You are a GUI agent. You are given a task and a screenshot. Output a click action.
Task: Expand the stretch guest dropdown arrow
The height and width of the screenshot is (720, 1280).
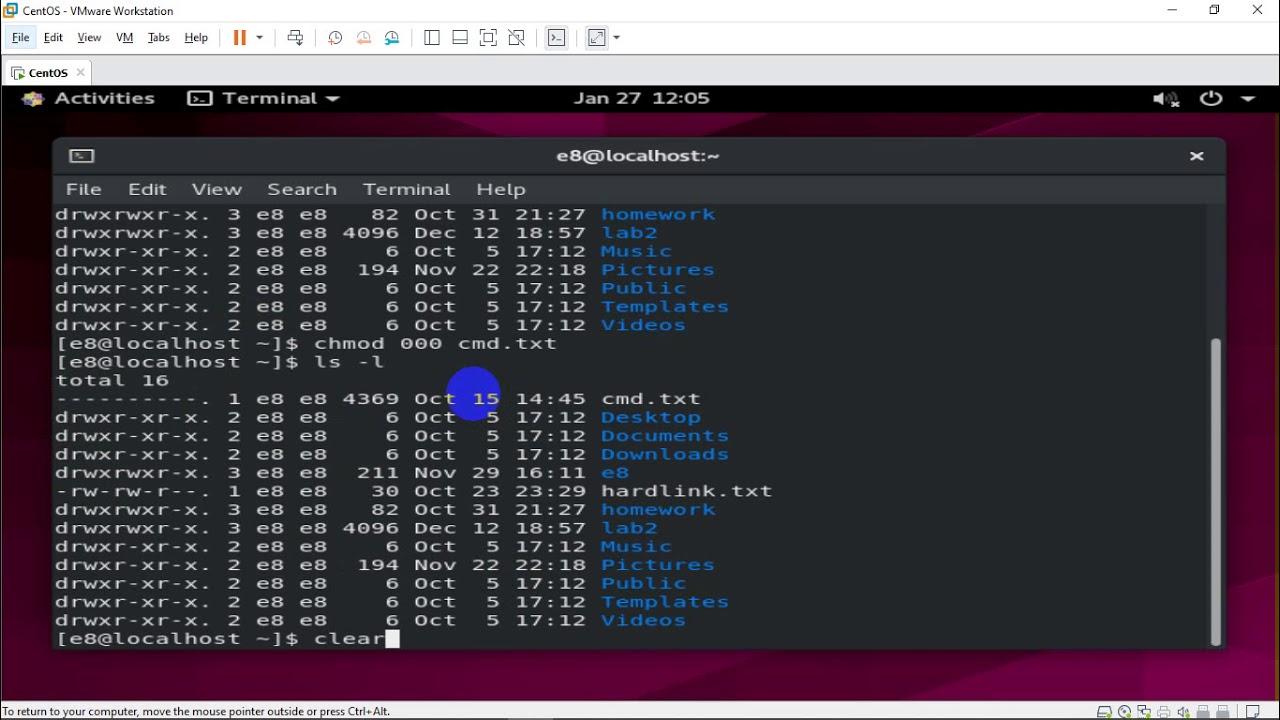point(617,38)
